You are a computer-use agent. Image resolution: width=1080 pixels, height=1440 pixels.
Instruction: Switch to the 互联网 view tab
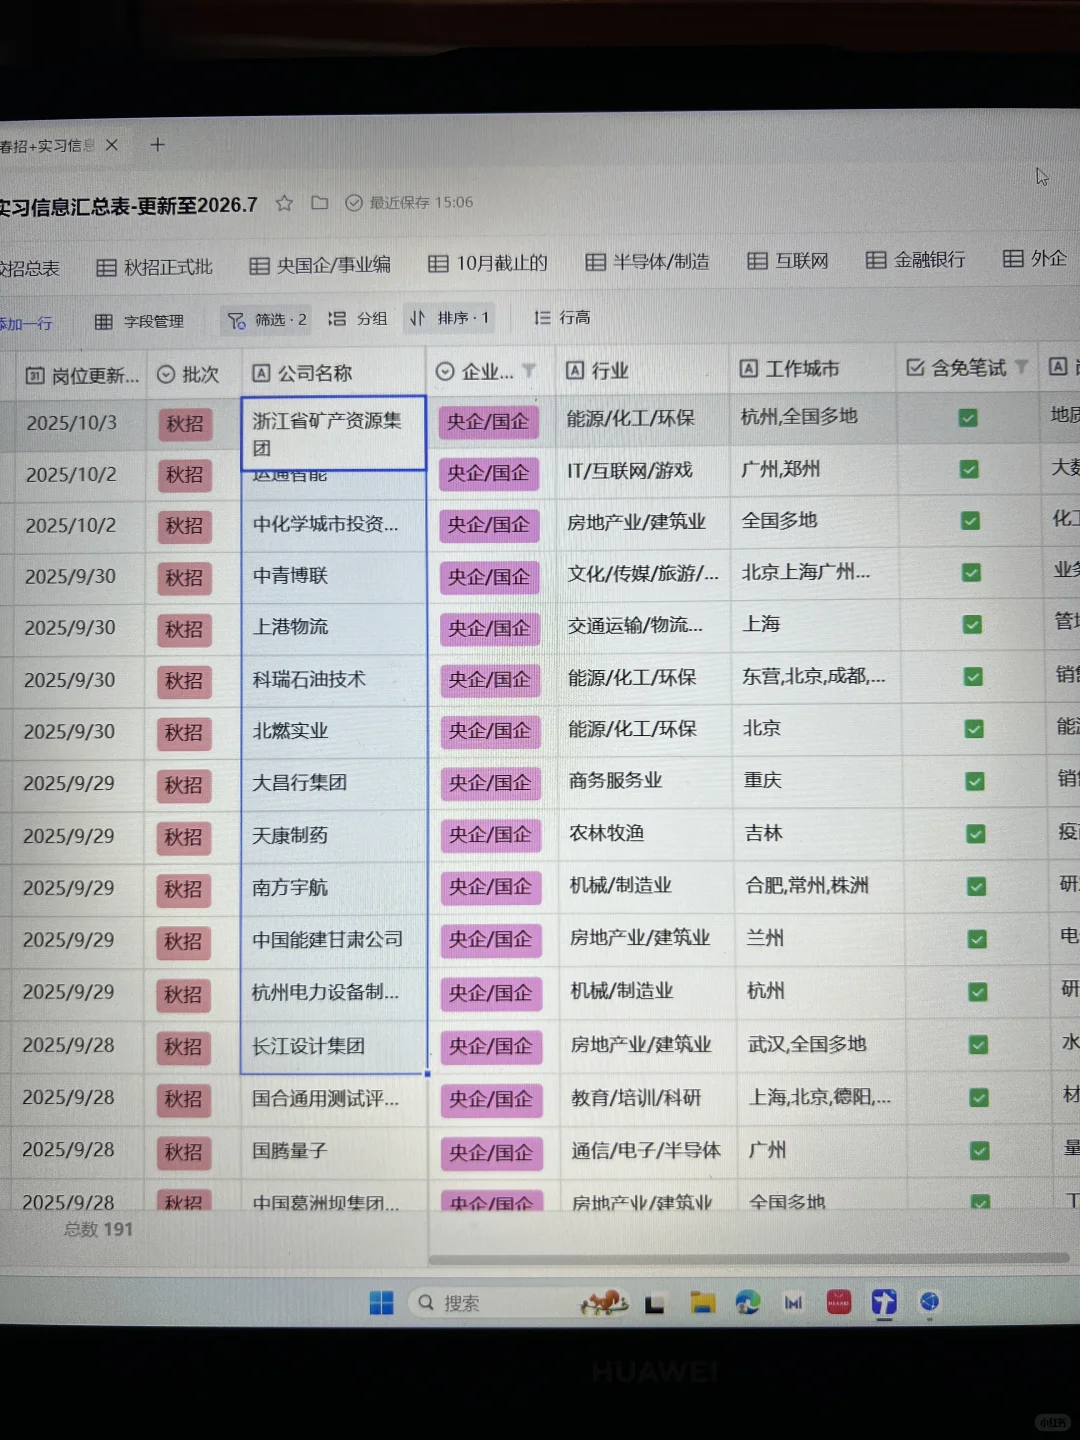[x=788, y=260]
